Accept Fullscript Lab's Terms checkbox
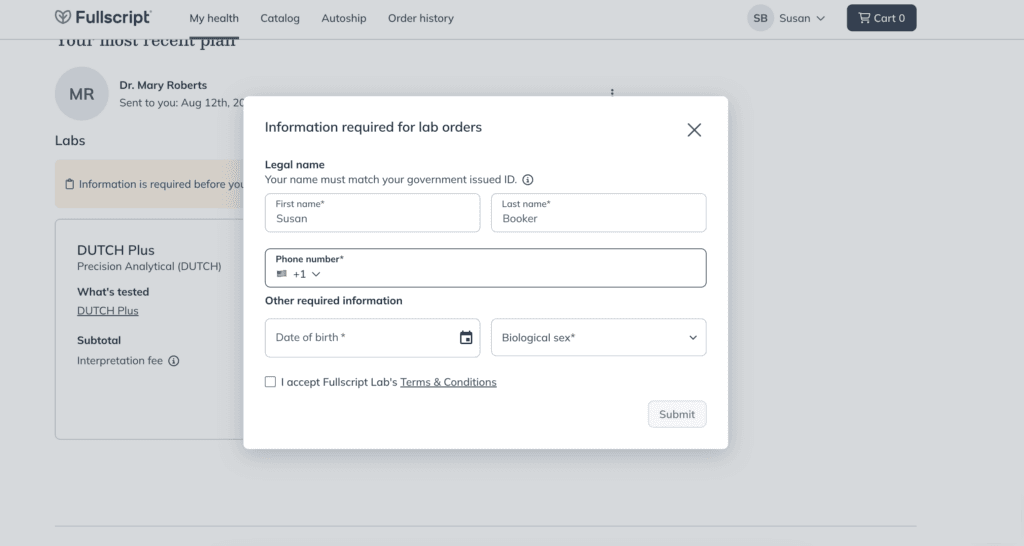1024x546 pixels. (x=270, y=381)
